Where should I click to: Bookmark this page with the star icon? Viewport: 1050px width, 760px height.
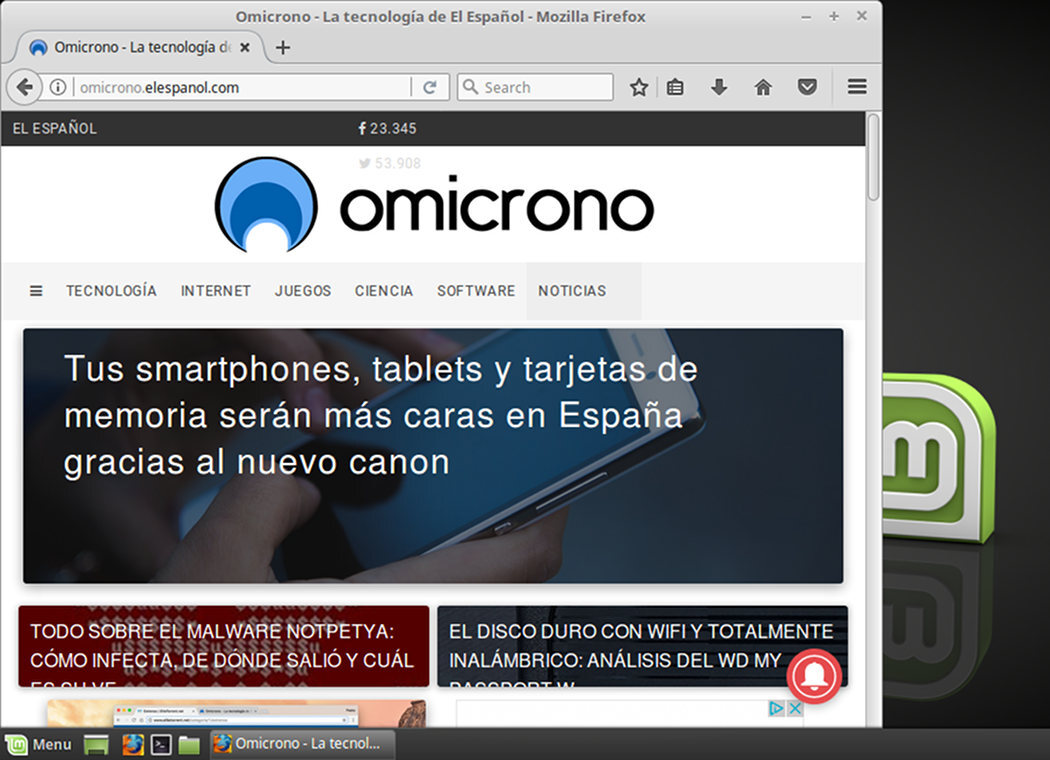tap(639, 87)
